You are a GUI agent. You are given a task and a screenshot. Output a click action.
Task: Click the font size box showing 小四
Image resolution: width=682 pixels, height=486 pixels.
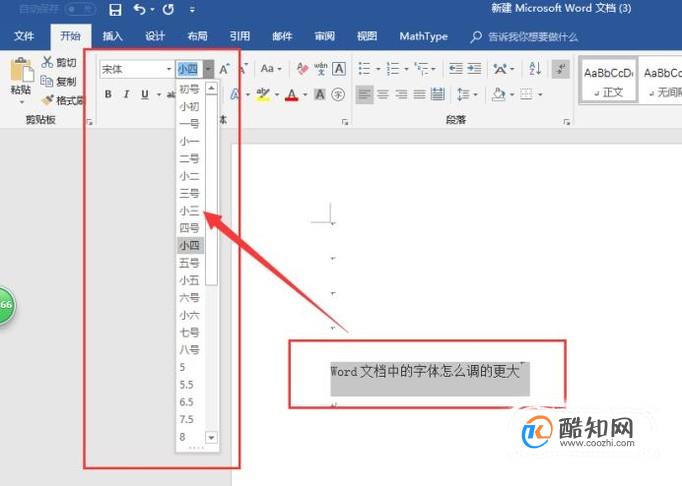[189, 69]
